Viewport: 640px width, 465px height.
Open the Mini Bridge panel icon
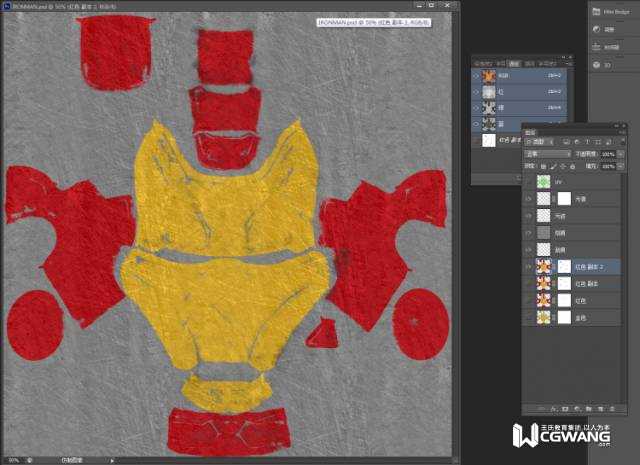[596, 11]
